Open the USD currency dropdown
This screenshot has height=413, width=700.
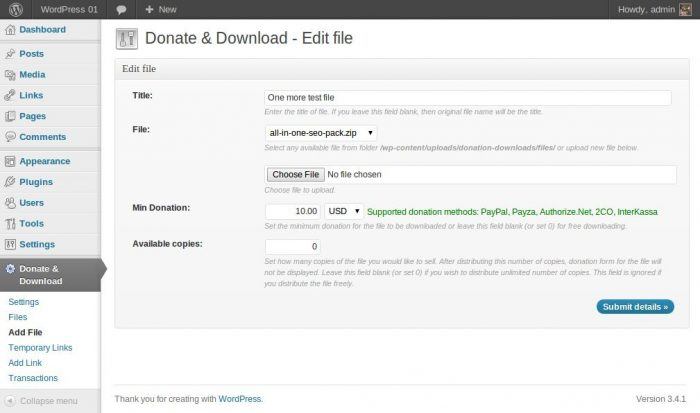click(344, 211)
